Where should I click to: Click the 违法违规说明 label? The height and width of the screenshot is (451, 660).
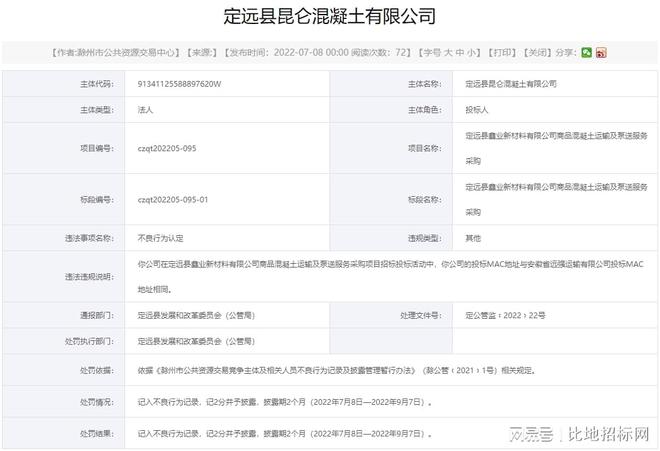[89, 277]
